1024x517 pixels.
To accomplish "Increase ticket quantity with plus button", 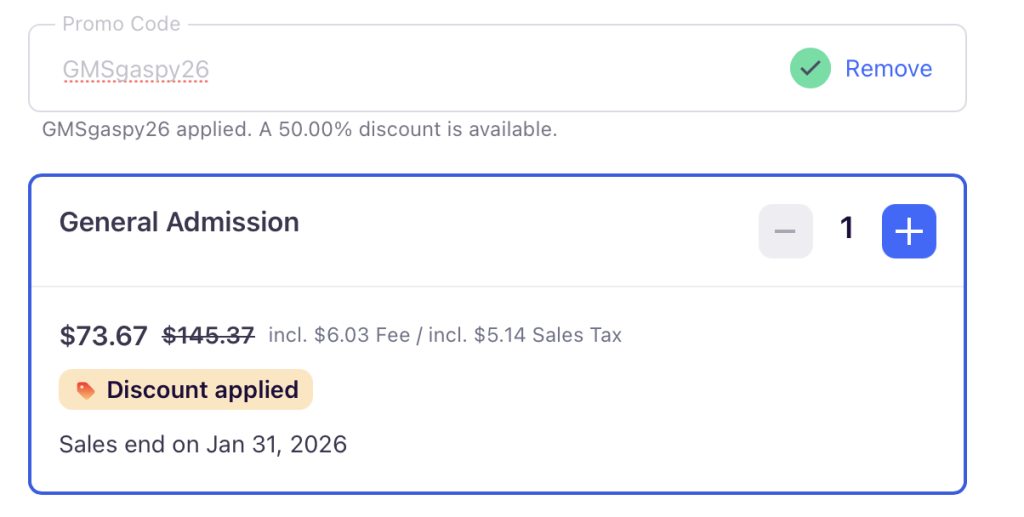I will click(908, 231).
